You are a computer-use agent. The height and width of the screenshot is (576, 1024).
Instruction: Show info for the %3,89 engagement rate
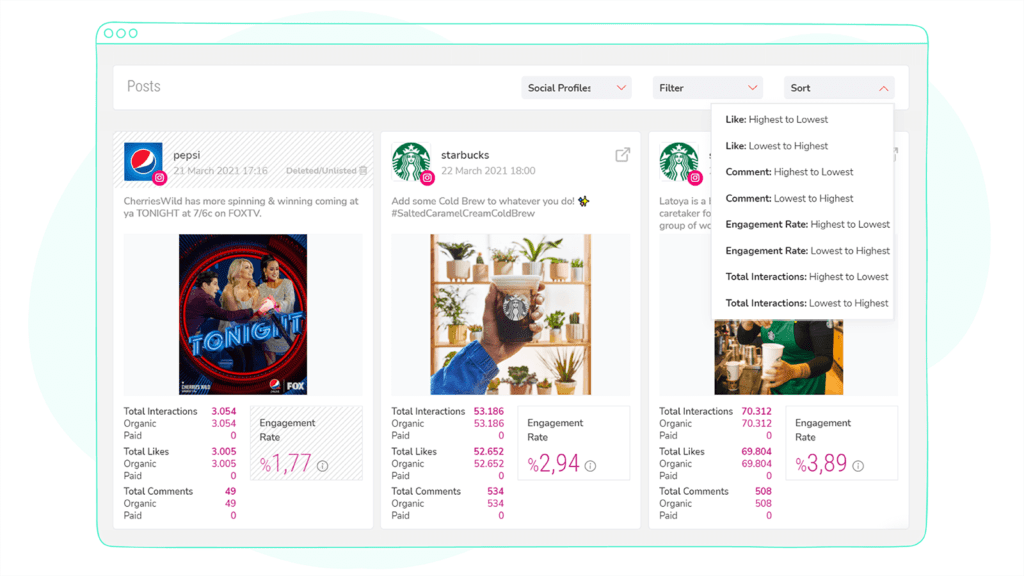(x=858, y=466)
